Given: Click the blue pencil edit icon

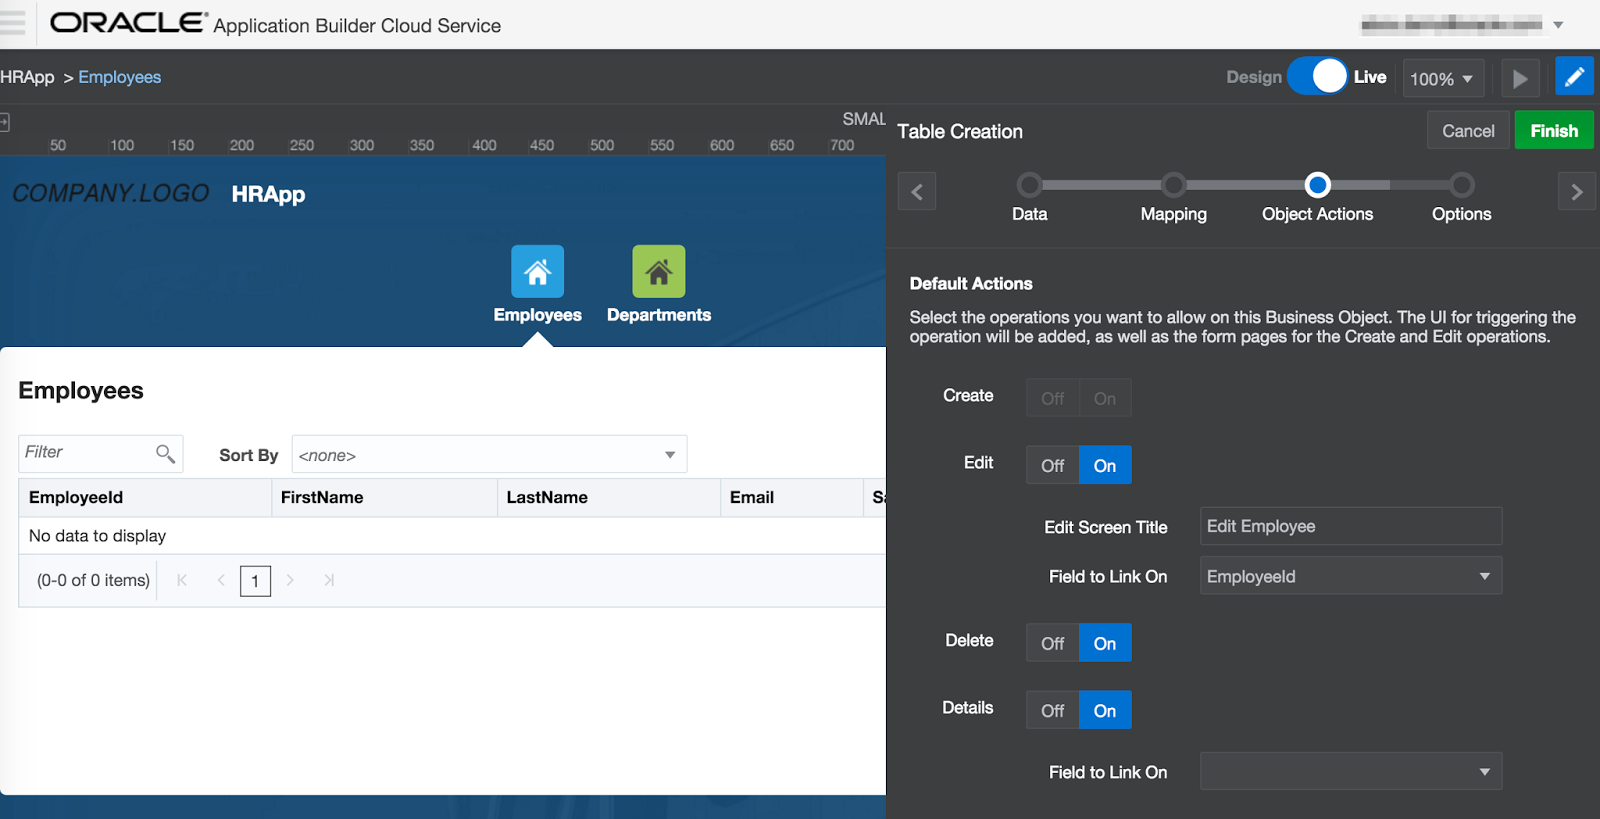Looking at the screenshot, I should tap(1574, 77).
